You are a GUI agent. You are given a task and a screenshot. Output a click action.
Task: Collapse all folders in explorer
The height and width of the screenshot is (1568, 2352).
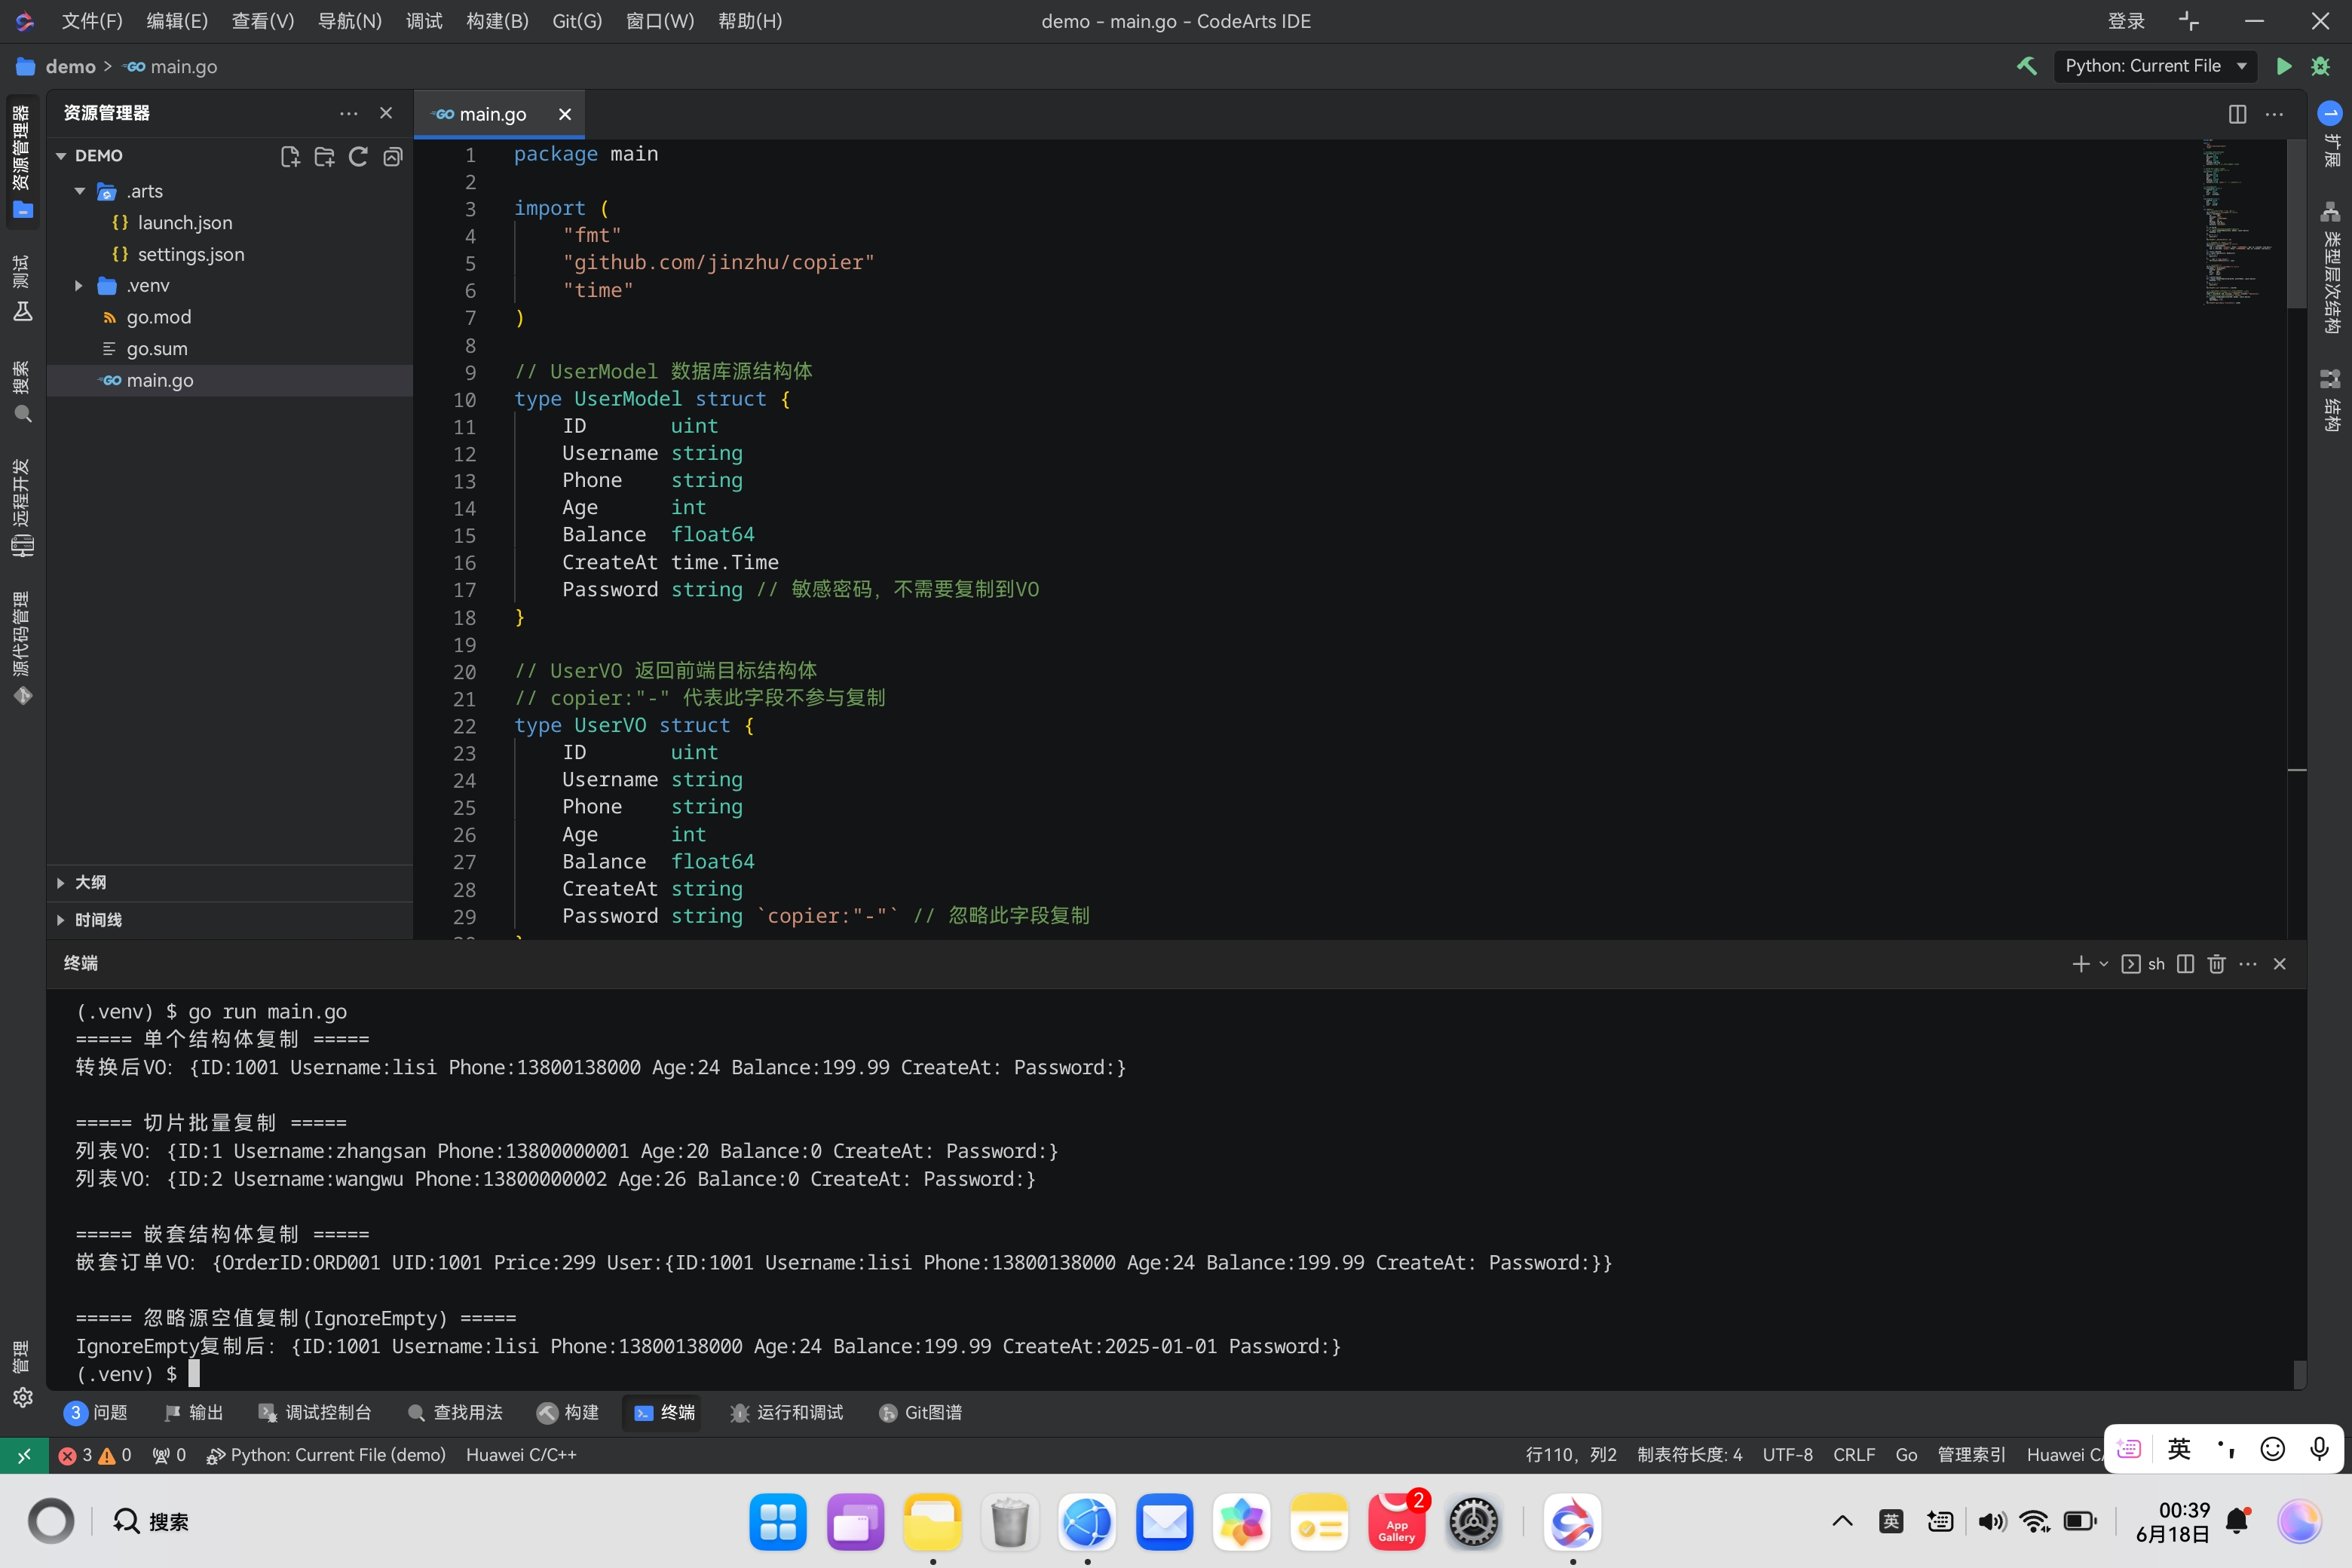(x=393, y=156)
